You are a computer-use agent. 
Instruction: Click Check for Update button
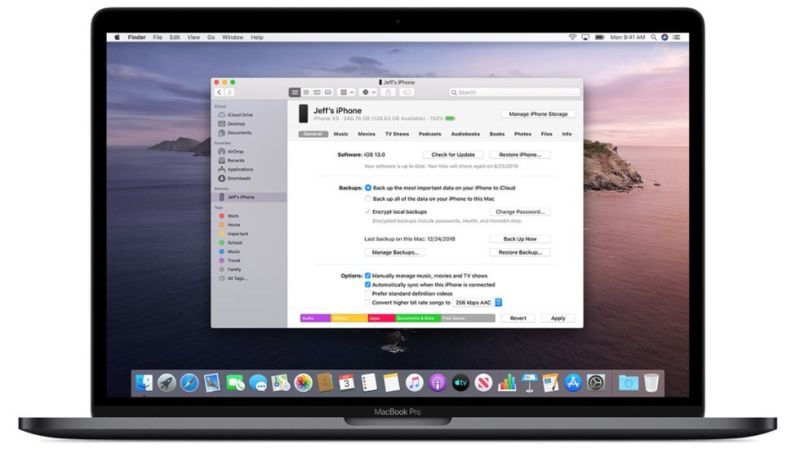coord(453,155)
